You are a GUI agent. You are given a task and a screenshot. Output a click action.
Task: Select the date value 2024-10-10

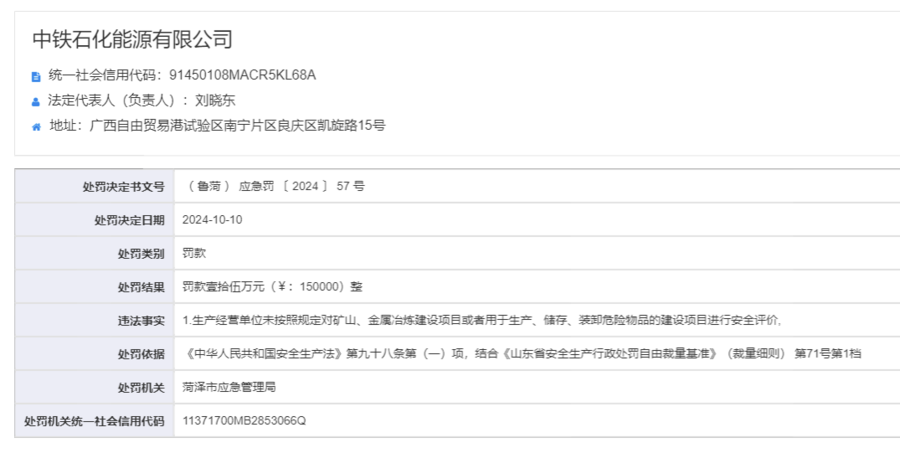[212, 220]
